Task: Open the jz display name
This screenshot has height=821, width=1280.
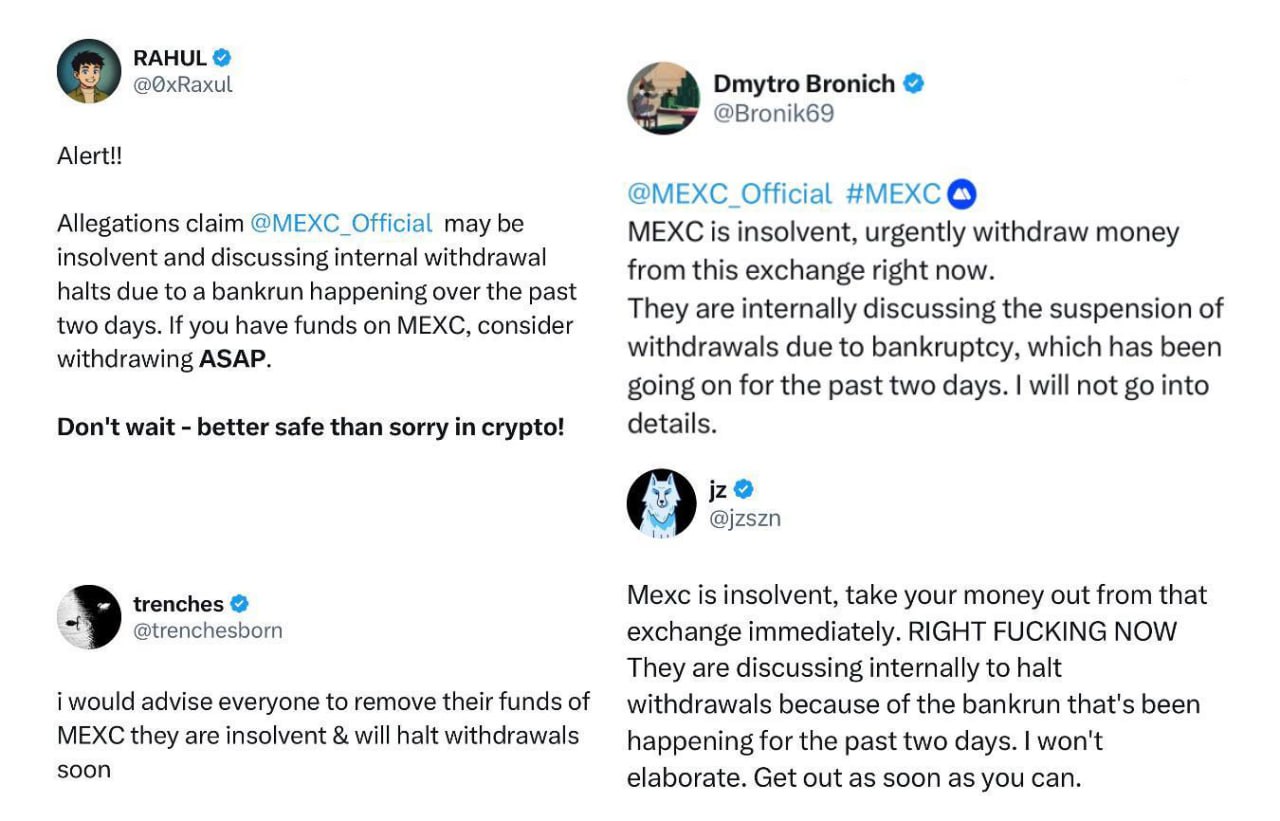Action: [717, 490]
